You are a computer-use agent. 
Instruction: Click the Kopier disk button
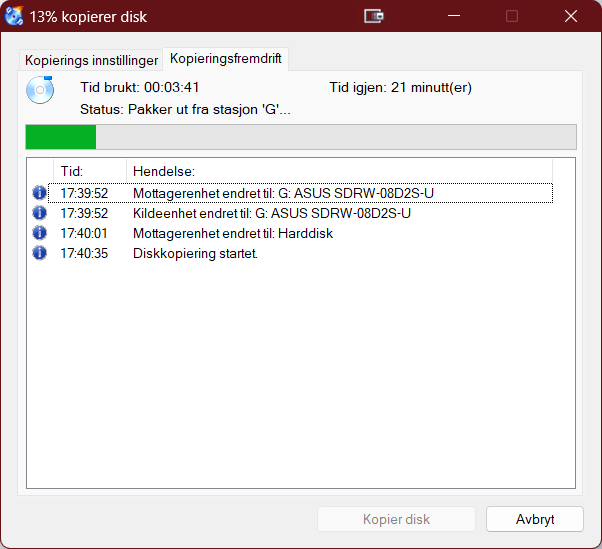point(396,520)
